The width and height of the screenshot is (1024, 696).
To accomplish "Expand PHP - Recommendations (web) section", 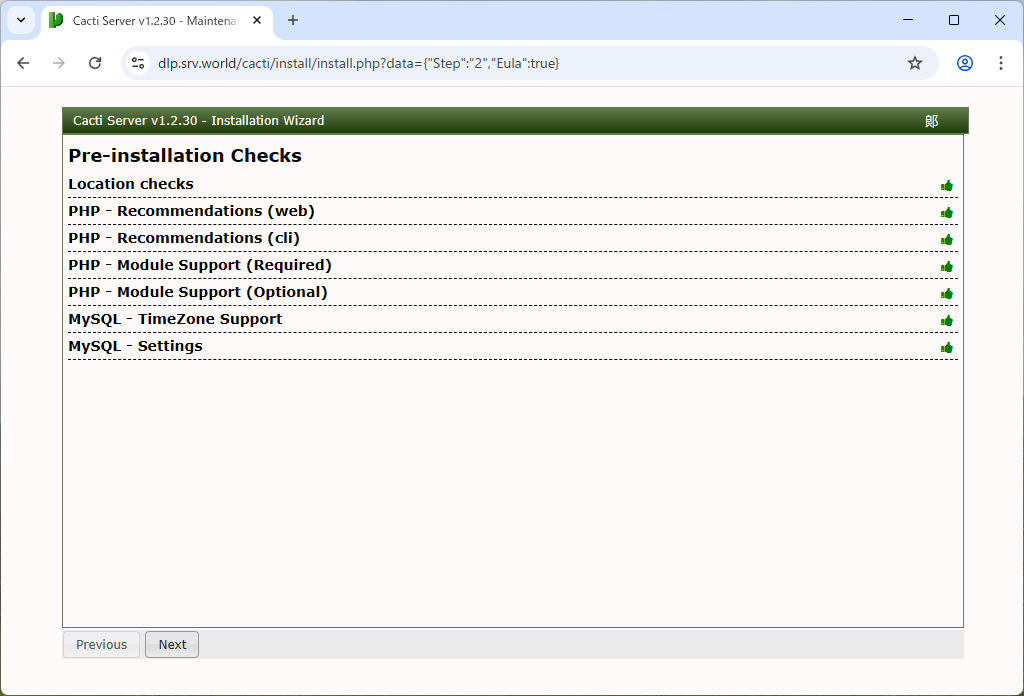I will point(191,211).
